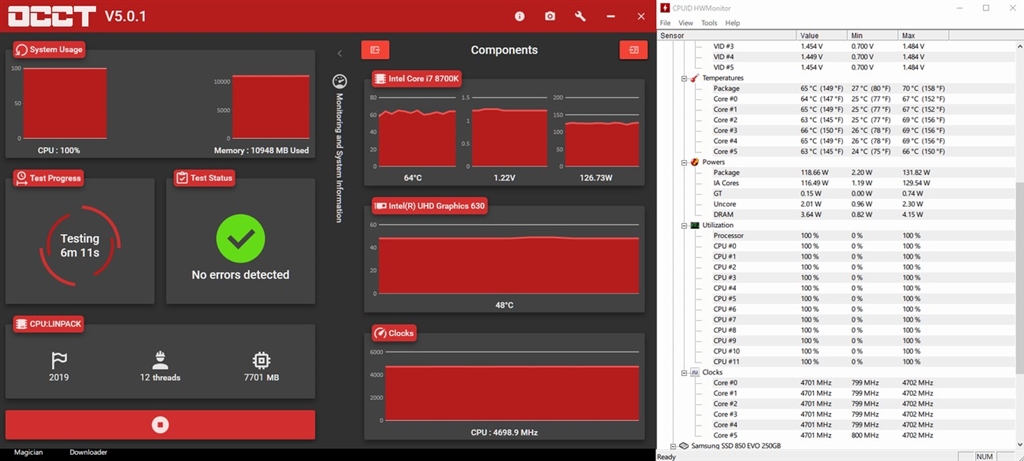Screen dimensions: 1024x461
Task: Select the Samsung SSD 850 EVO 250GB item
Action: point(735,445)
